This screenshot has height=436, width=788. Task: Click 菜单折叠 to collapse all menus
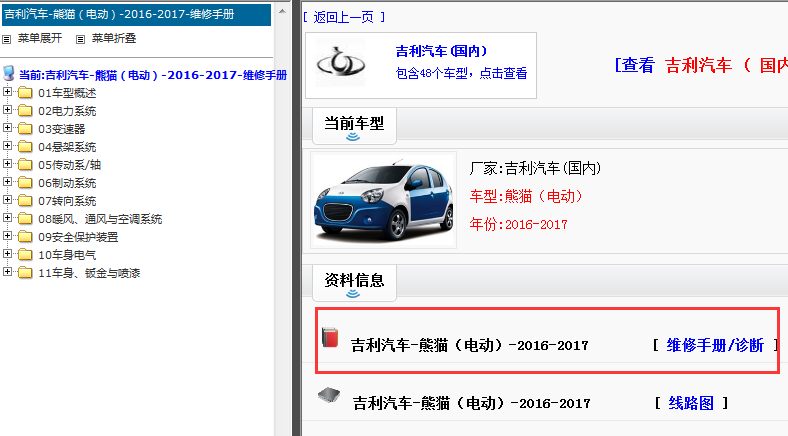click(x=114, y=39)
